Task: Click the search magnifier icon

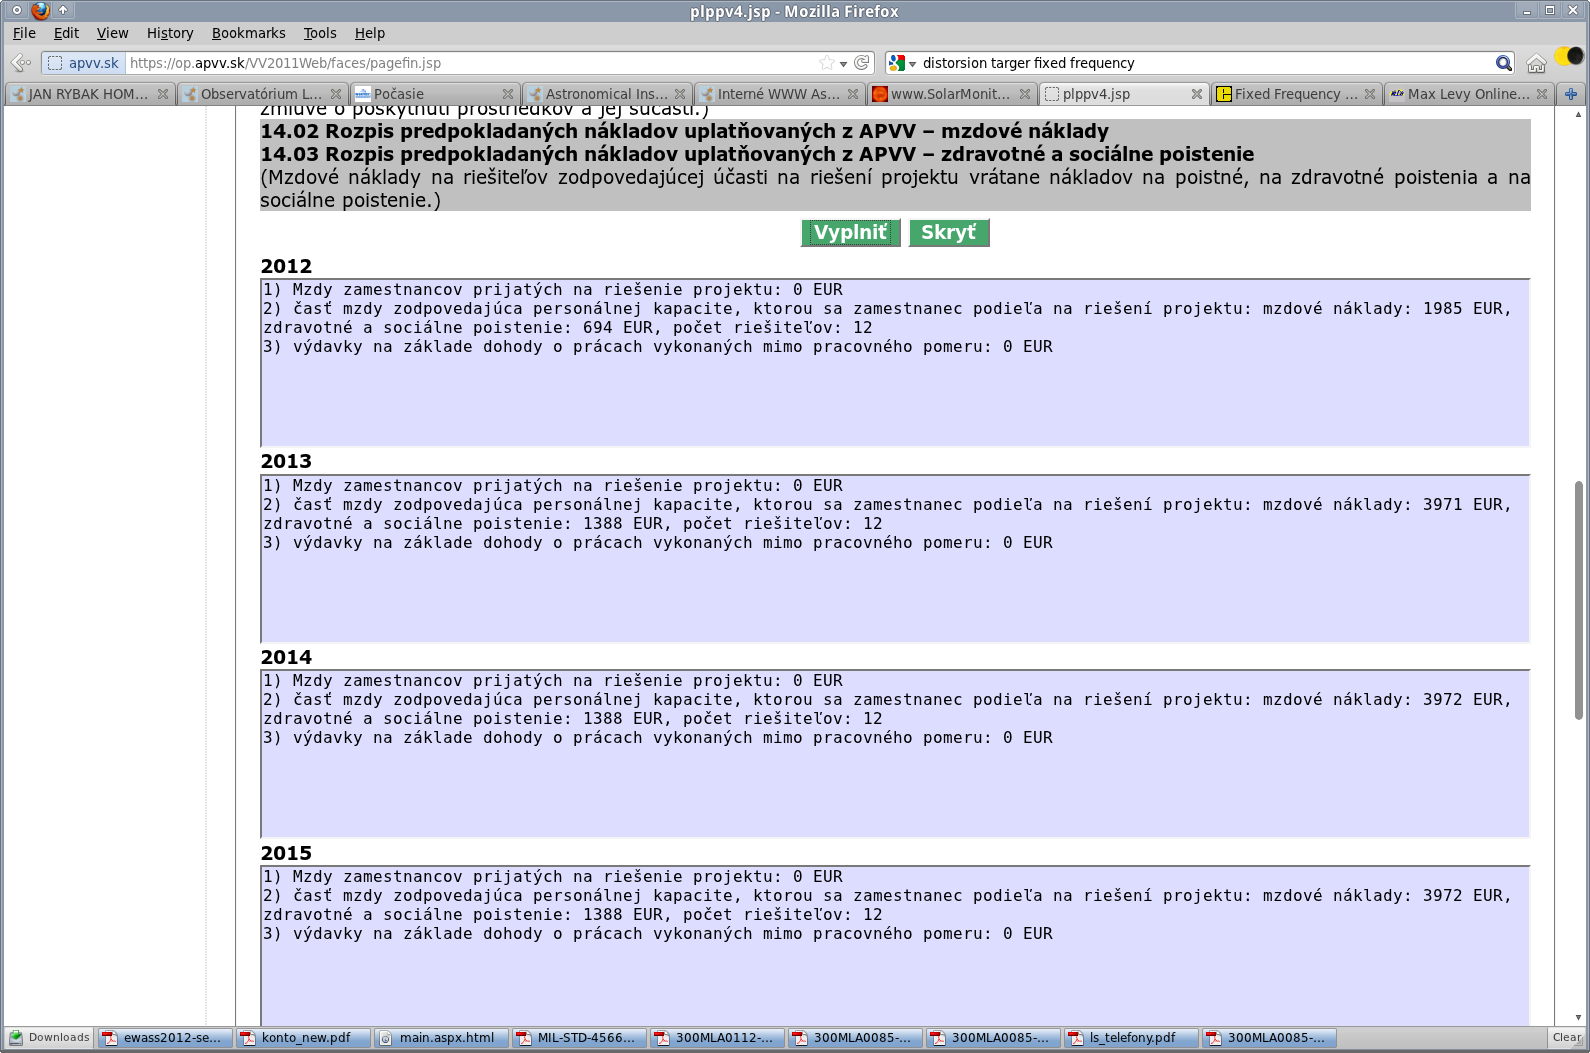Action: 1503,63
